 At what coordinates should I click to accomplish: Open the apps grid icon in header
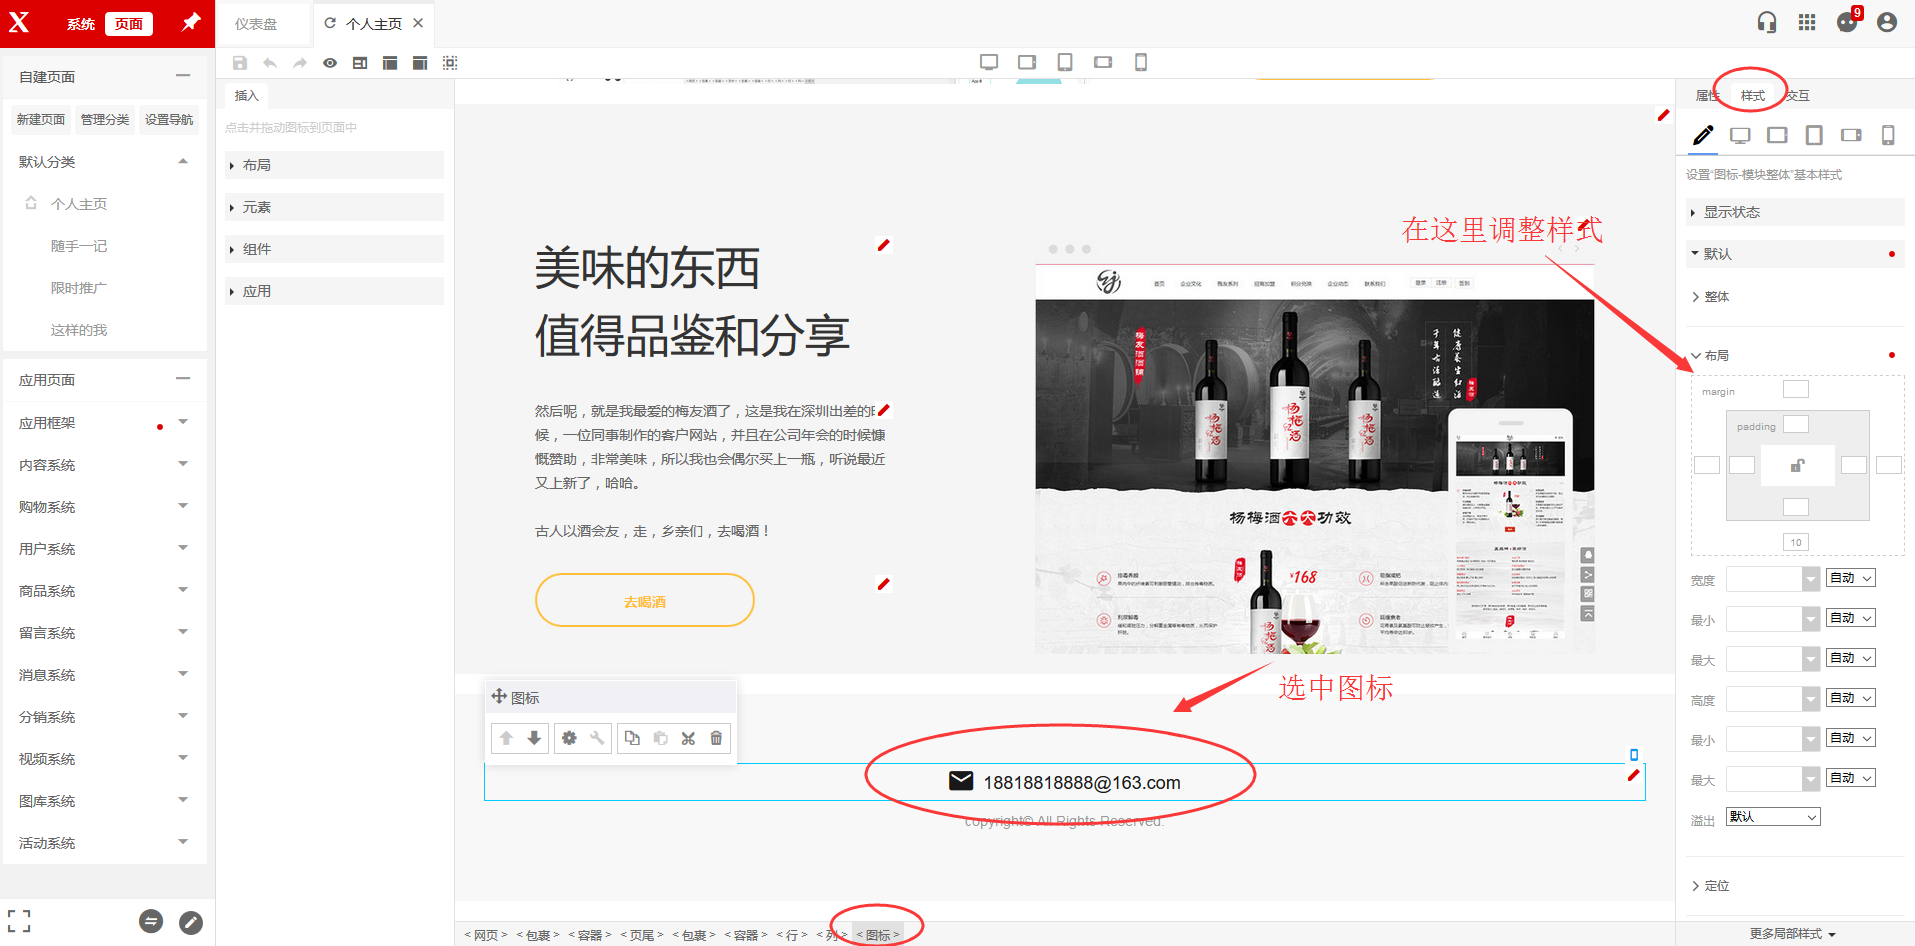[x=1807, y=22]
